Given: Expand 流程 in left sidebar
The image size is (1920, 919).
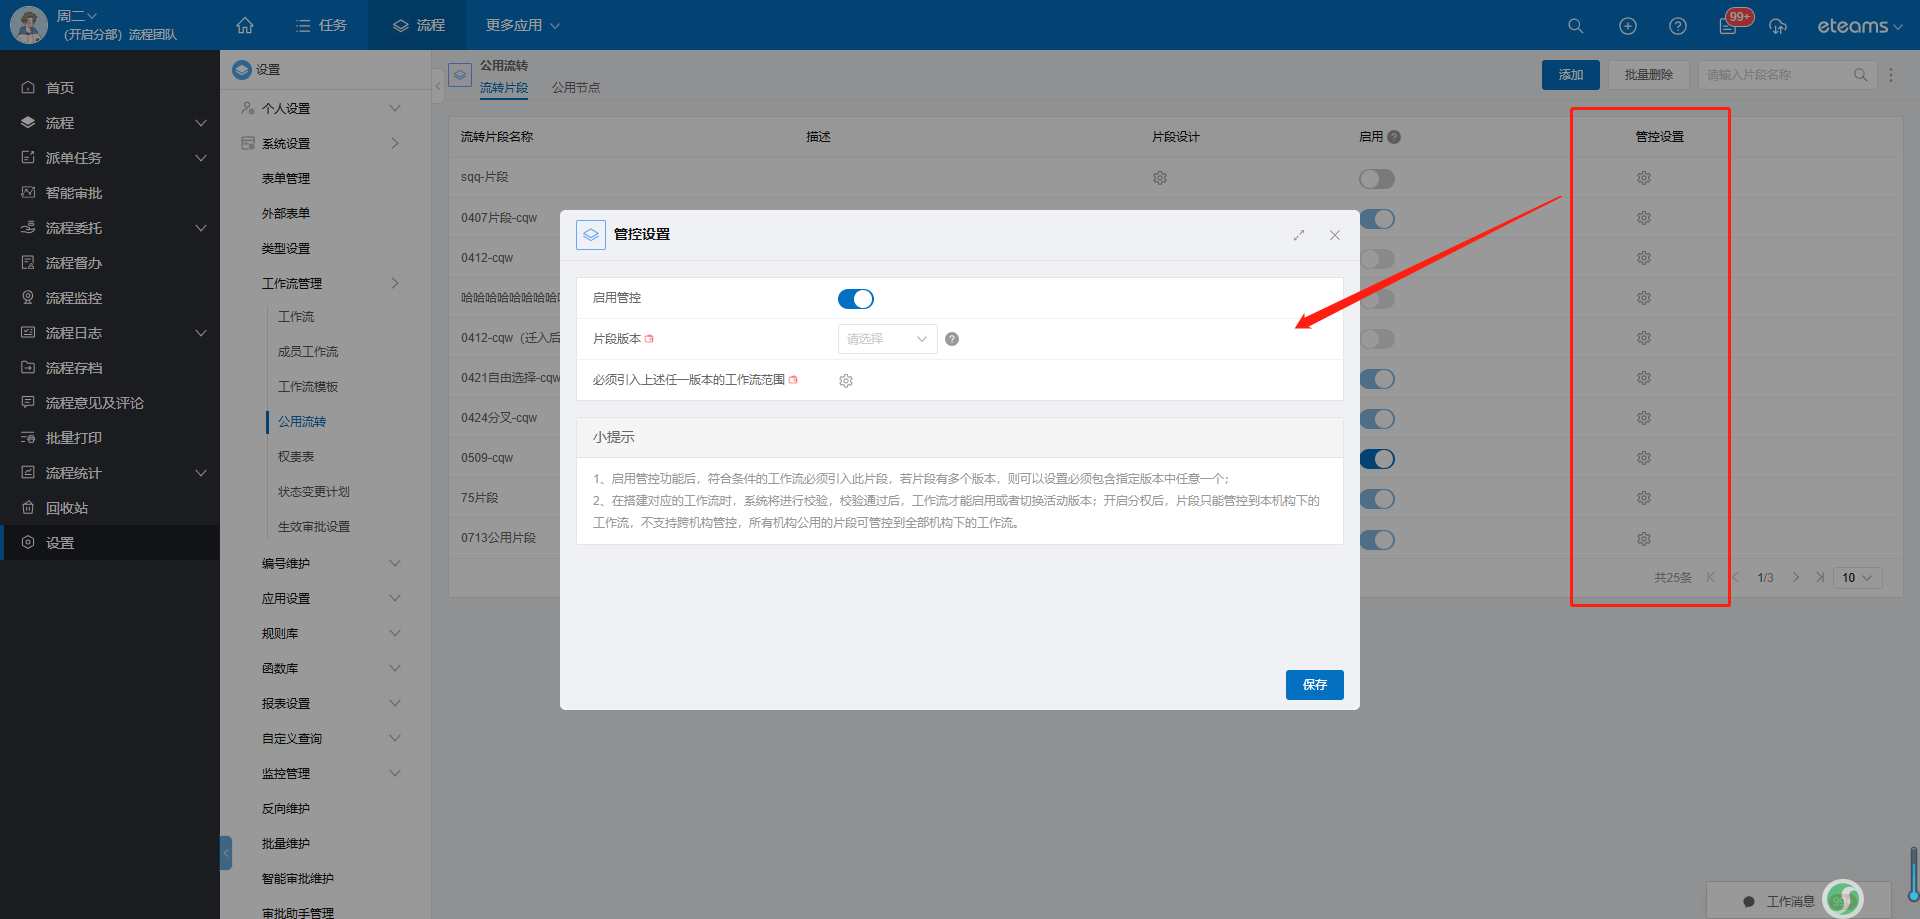Looking at the screenshot, I should (201, 123).
